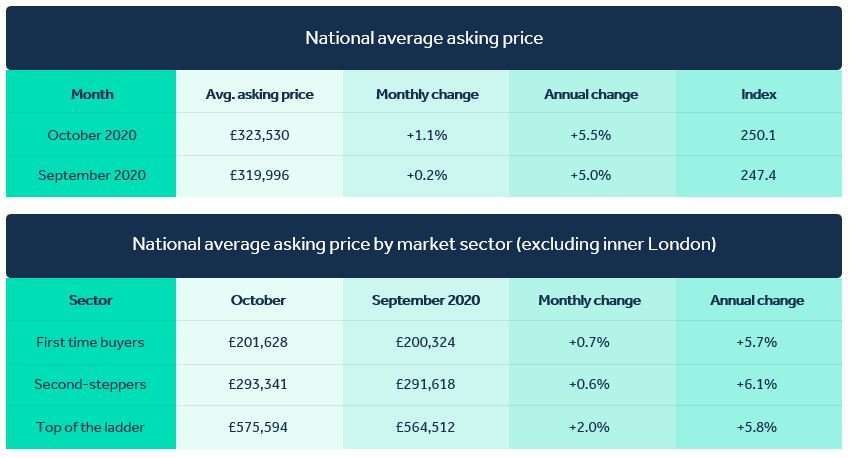
Task: Click the +2.0% monthly change cell
Action: (x=589, y=427)
